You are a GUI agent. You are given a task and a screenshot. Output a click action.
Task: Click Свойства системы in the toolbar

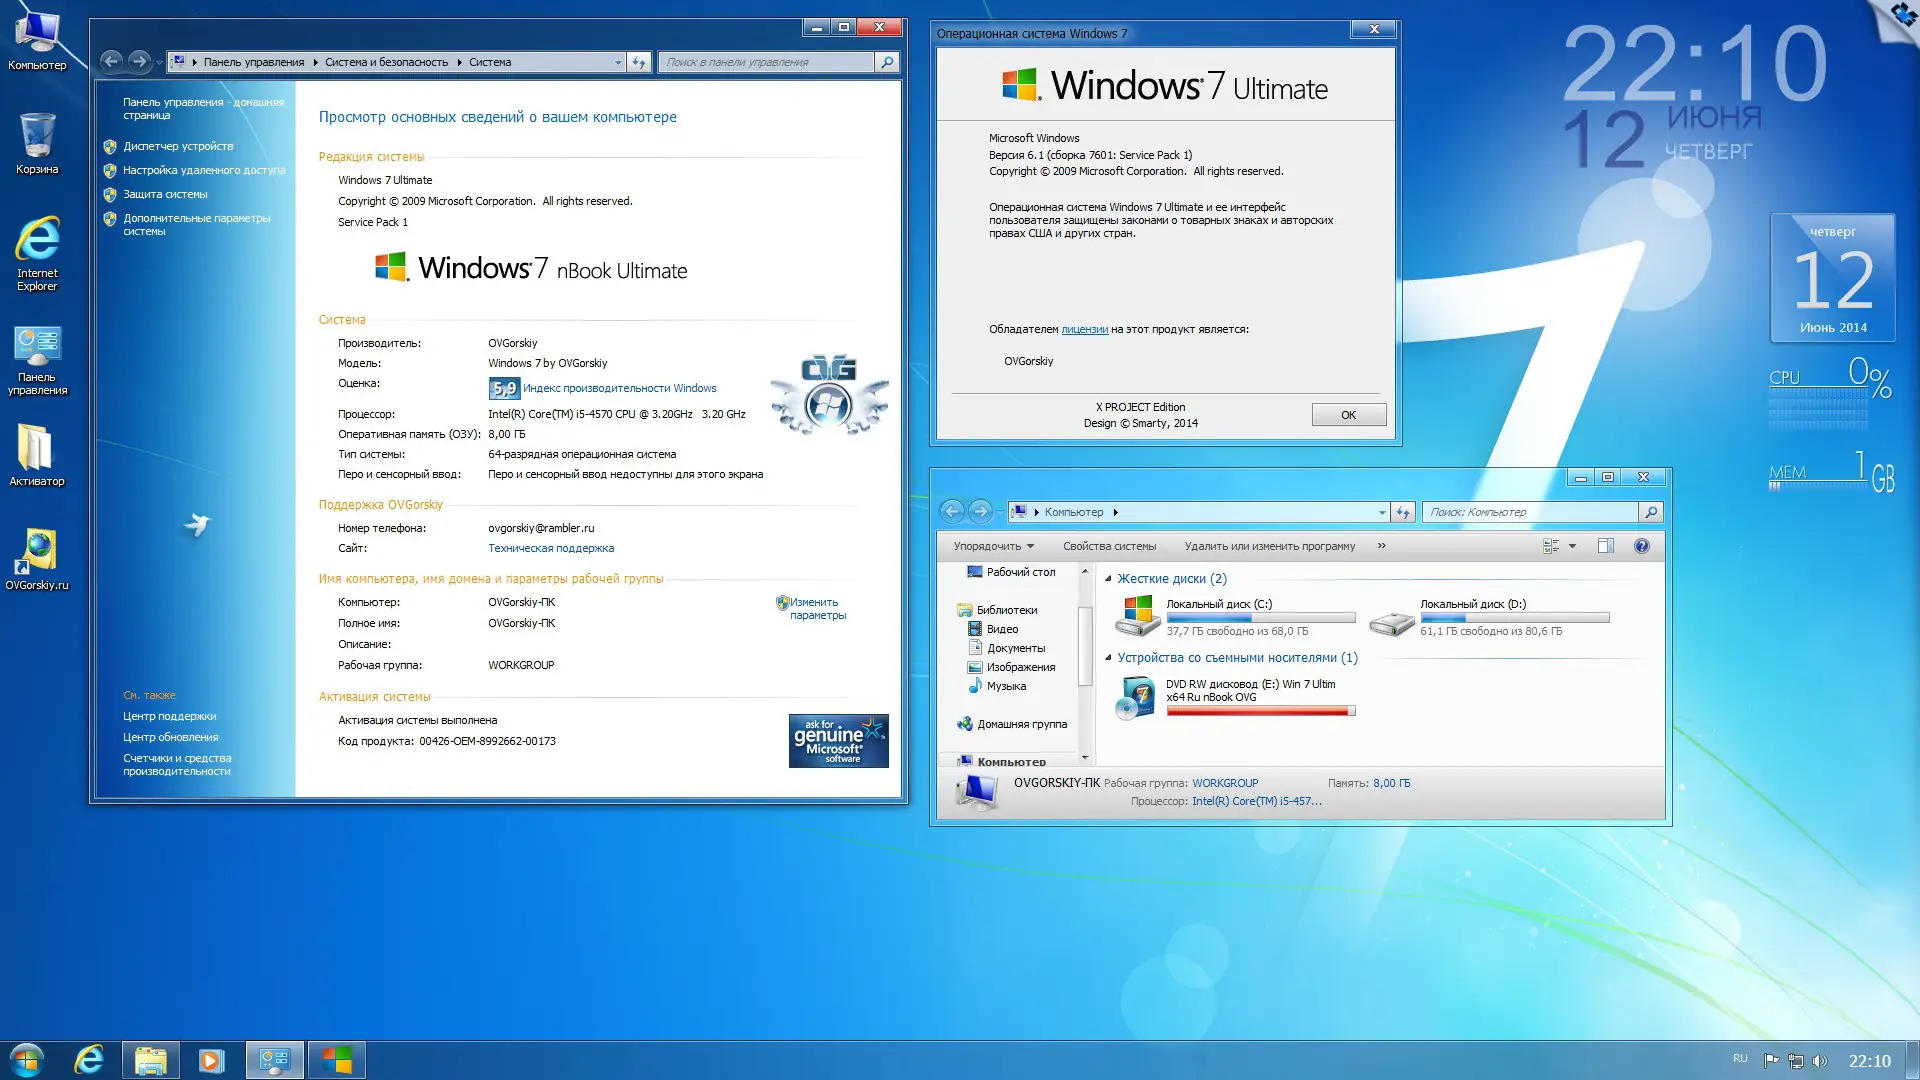[1108, 546]
